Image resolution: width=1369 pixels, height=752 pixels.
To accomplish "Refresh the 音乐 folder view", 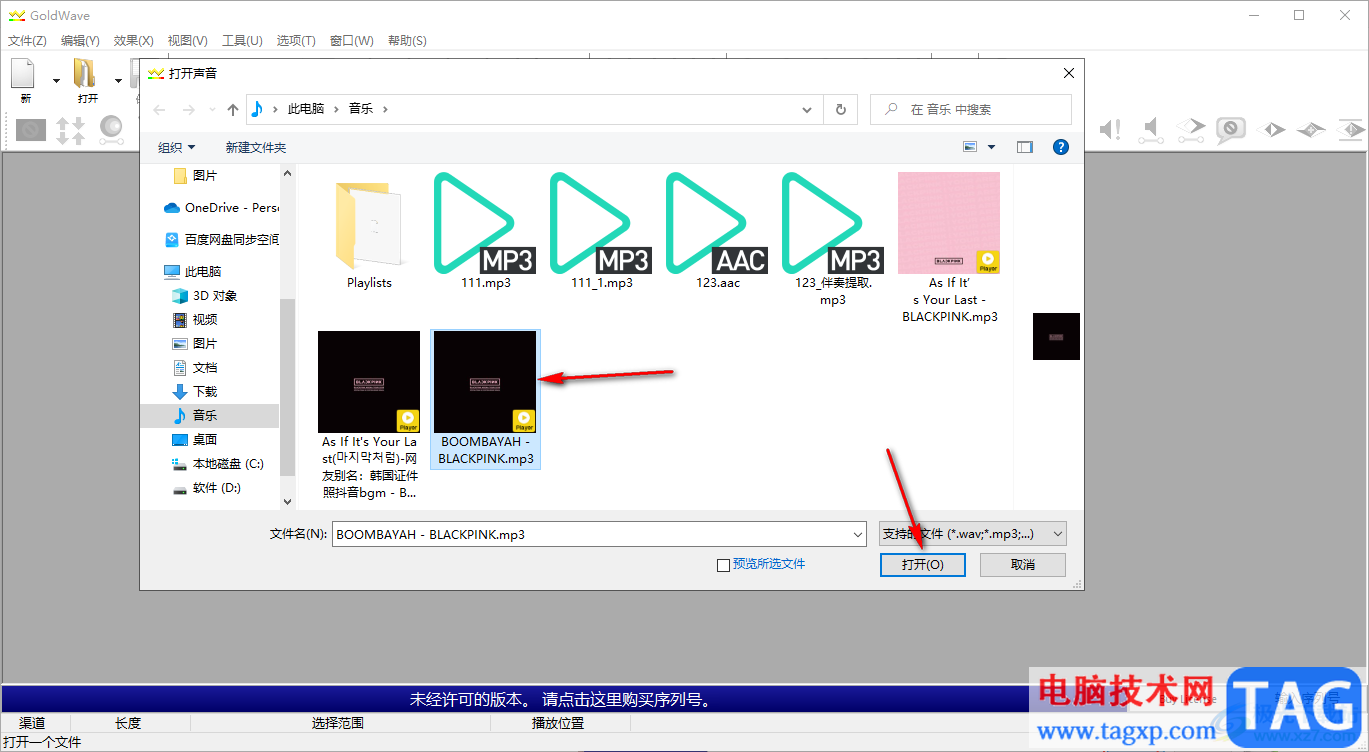I will pyautogui.click(x=840, y=109).
